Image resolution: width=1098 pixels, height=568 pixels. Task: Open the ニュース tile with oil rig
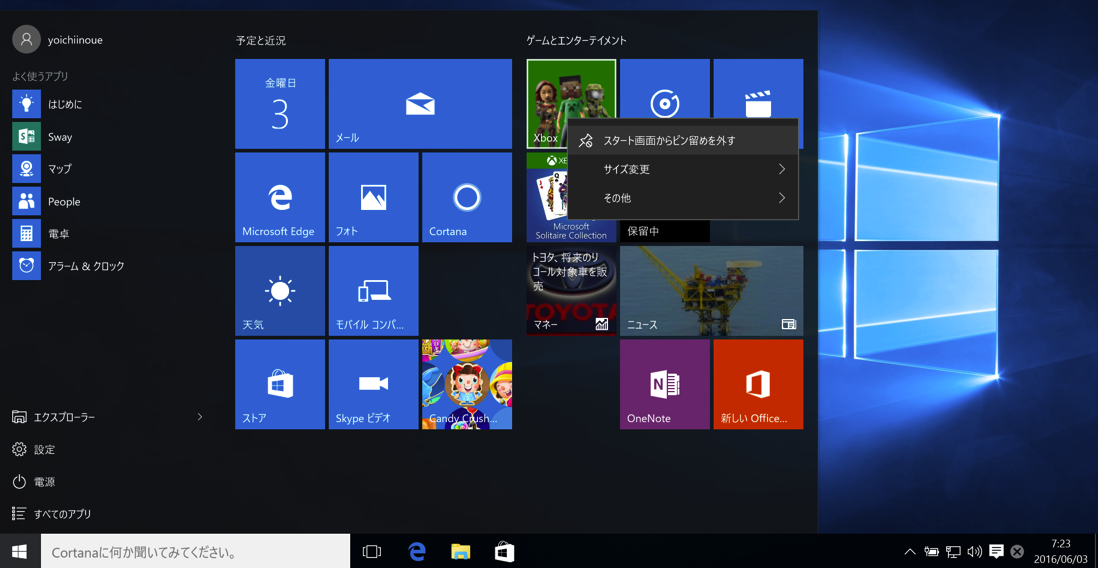(711, 291)
